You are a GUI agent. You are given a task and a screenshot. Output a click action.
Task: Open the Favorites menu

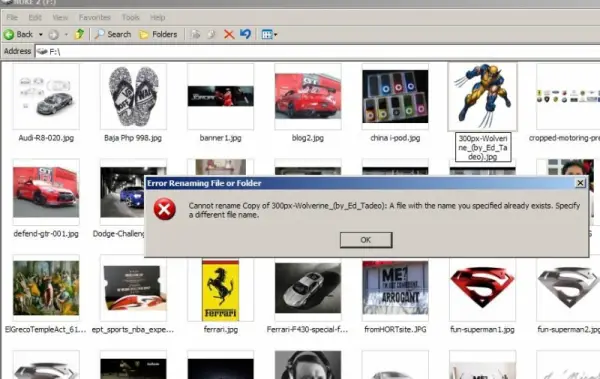pyautogui.click(x=95, y=17)
